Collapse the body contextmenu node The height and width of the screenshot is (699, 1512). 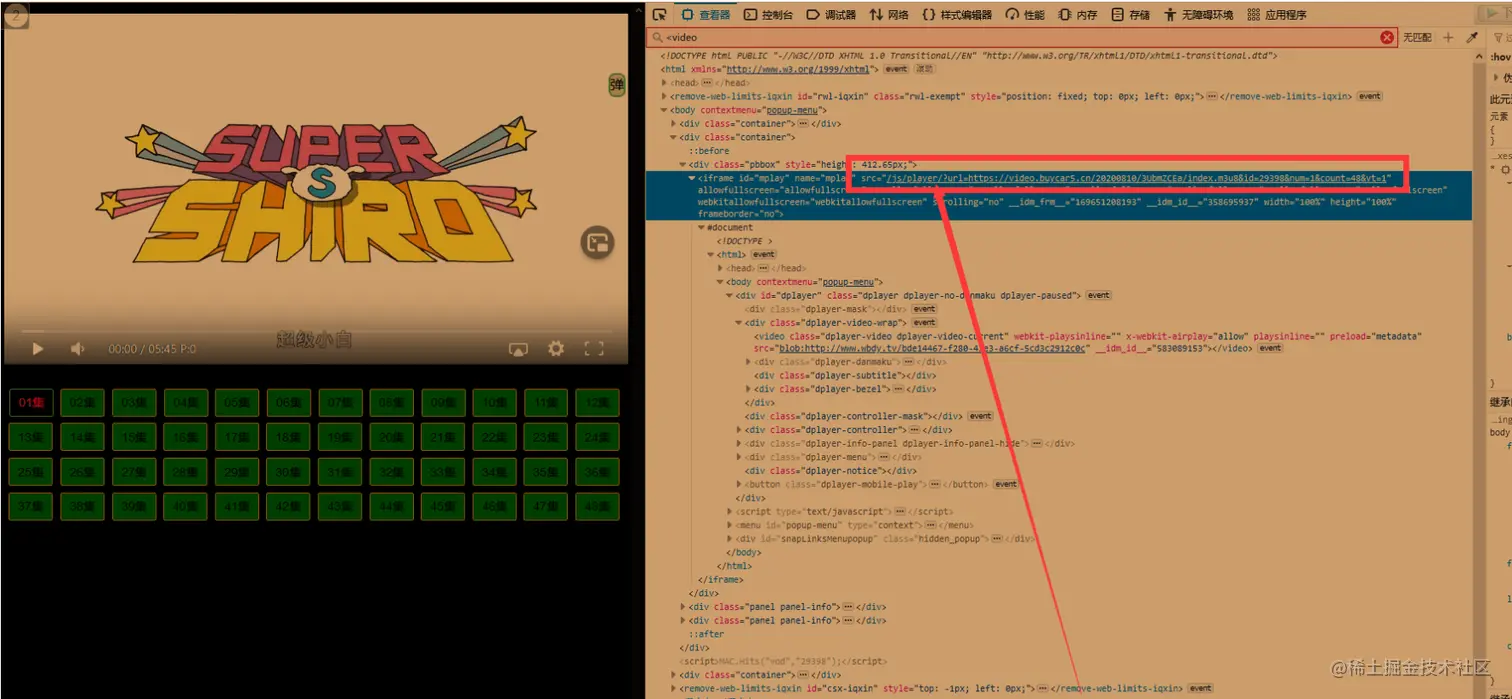tap(664, 110)
